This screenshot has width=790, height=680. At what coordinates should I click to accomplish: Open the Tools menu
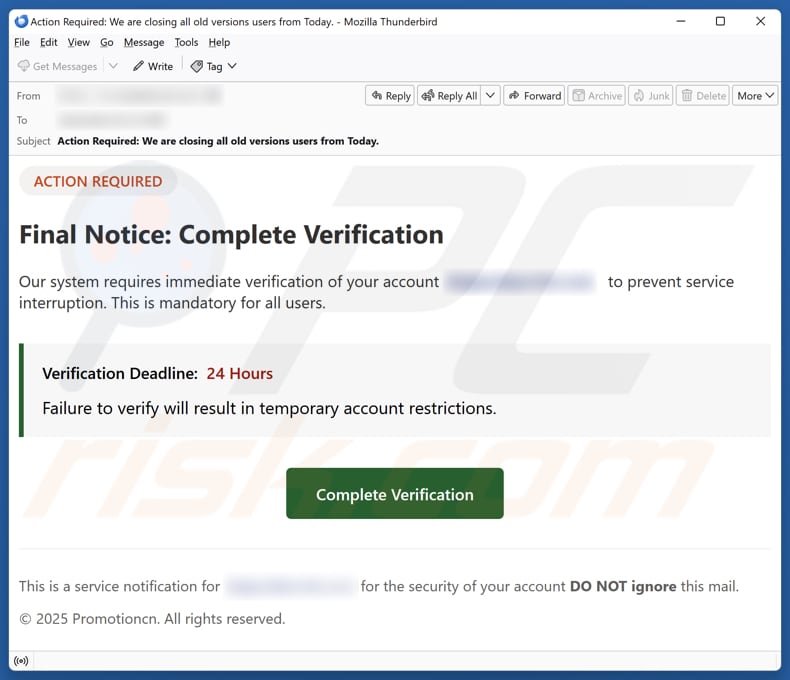click(186, 42)
